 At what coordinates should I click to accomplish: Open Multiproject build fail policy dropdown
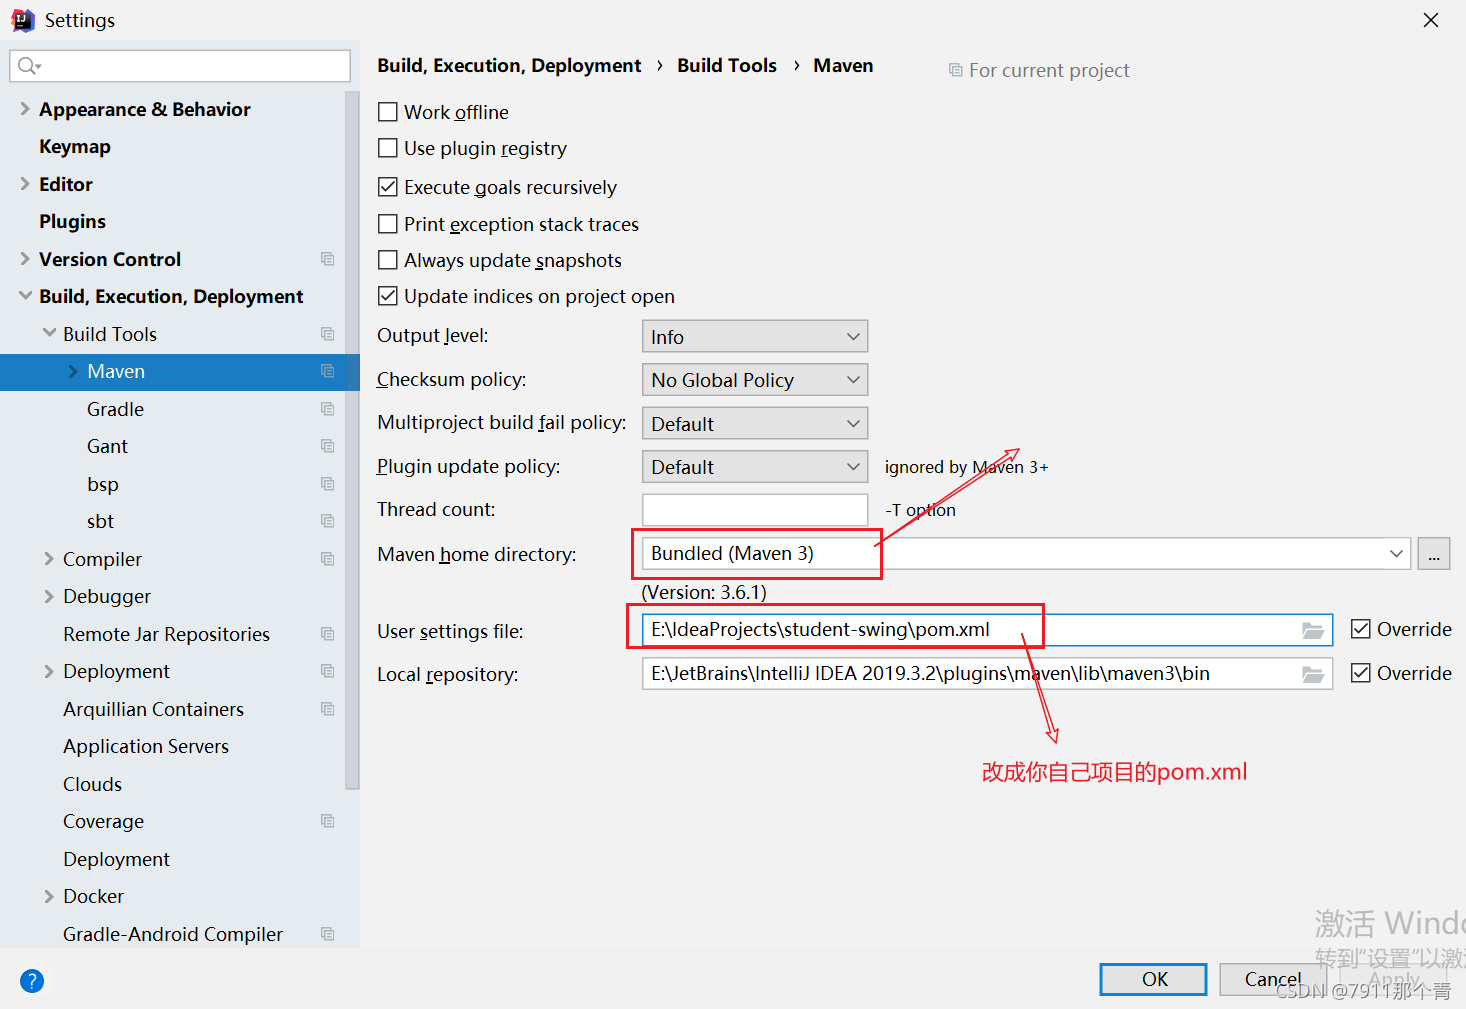click(755, 423)
